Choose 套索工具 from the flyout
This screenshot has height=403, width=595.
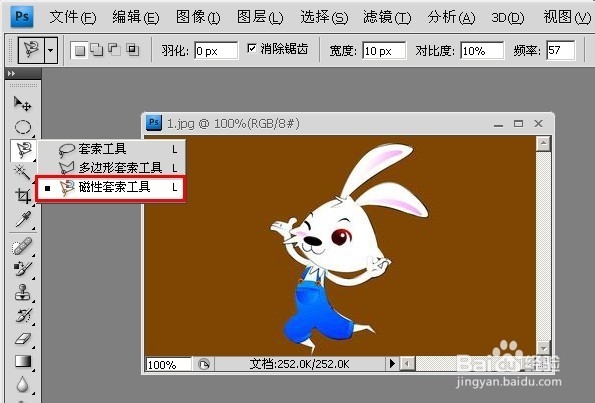(x=111, y=149)
